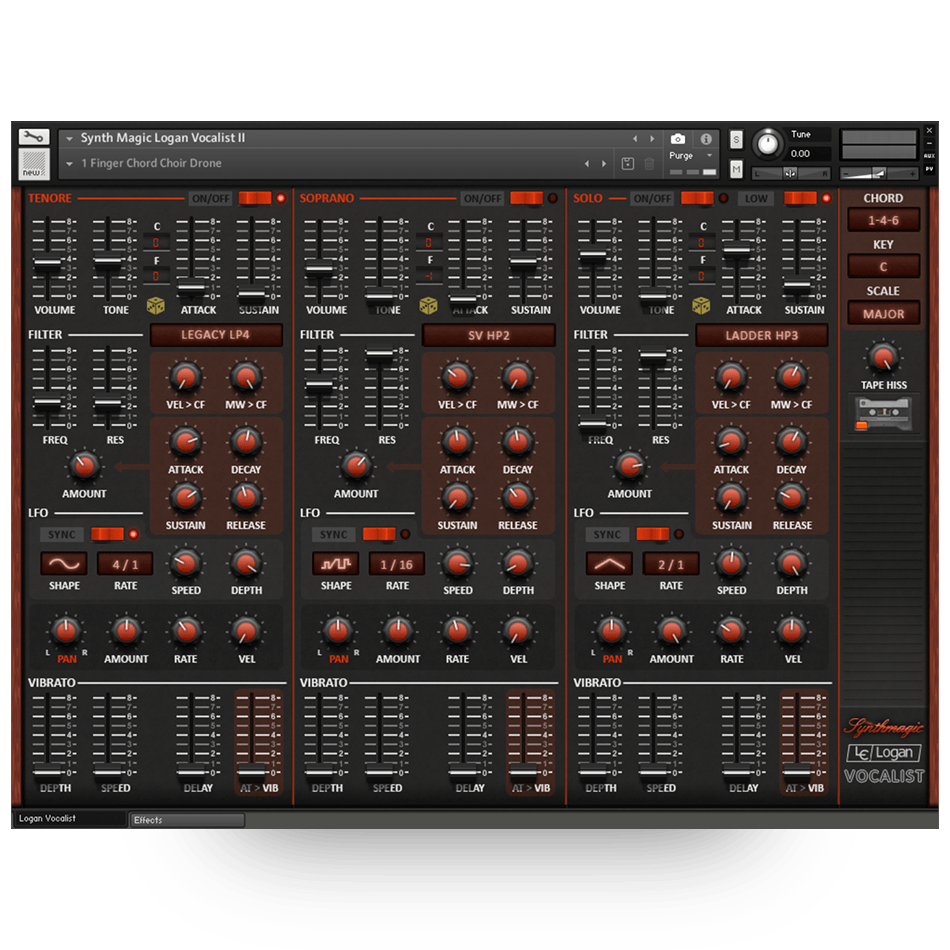Click the Soprano LFO square shape icon

[x=336, y=564]
